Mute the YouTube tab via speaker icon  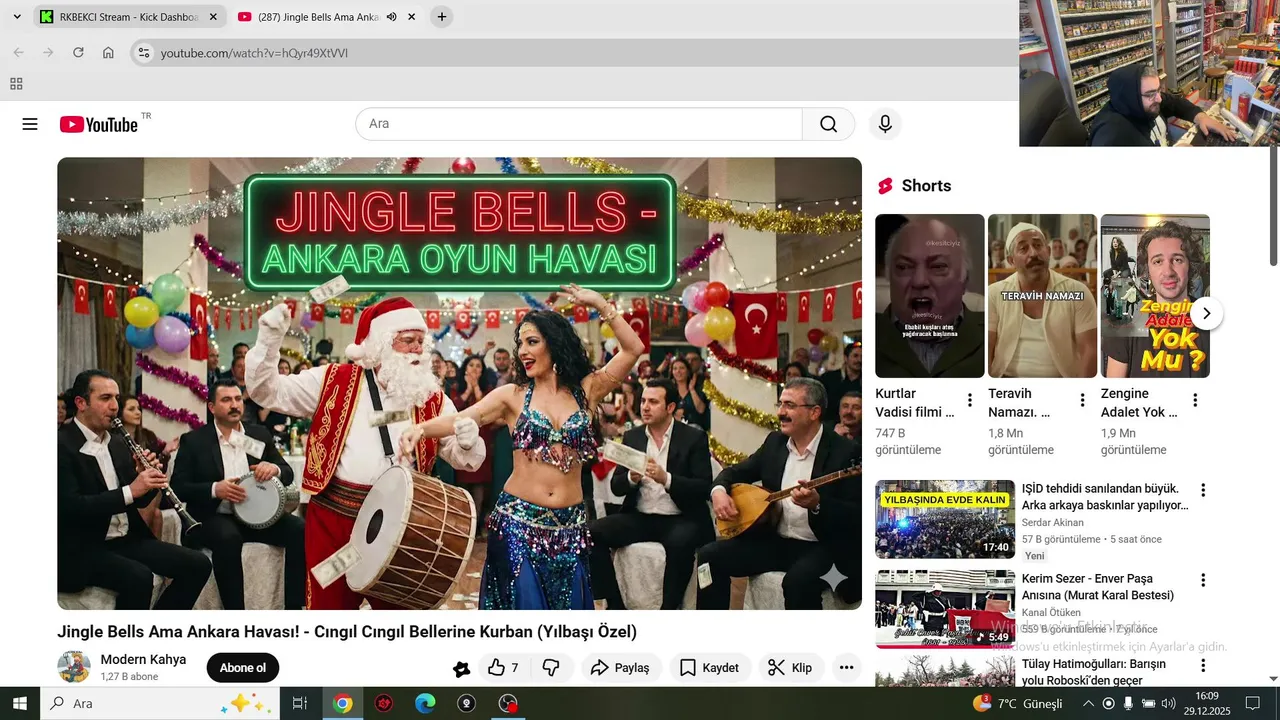392,17
